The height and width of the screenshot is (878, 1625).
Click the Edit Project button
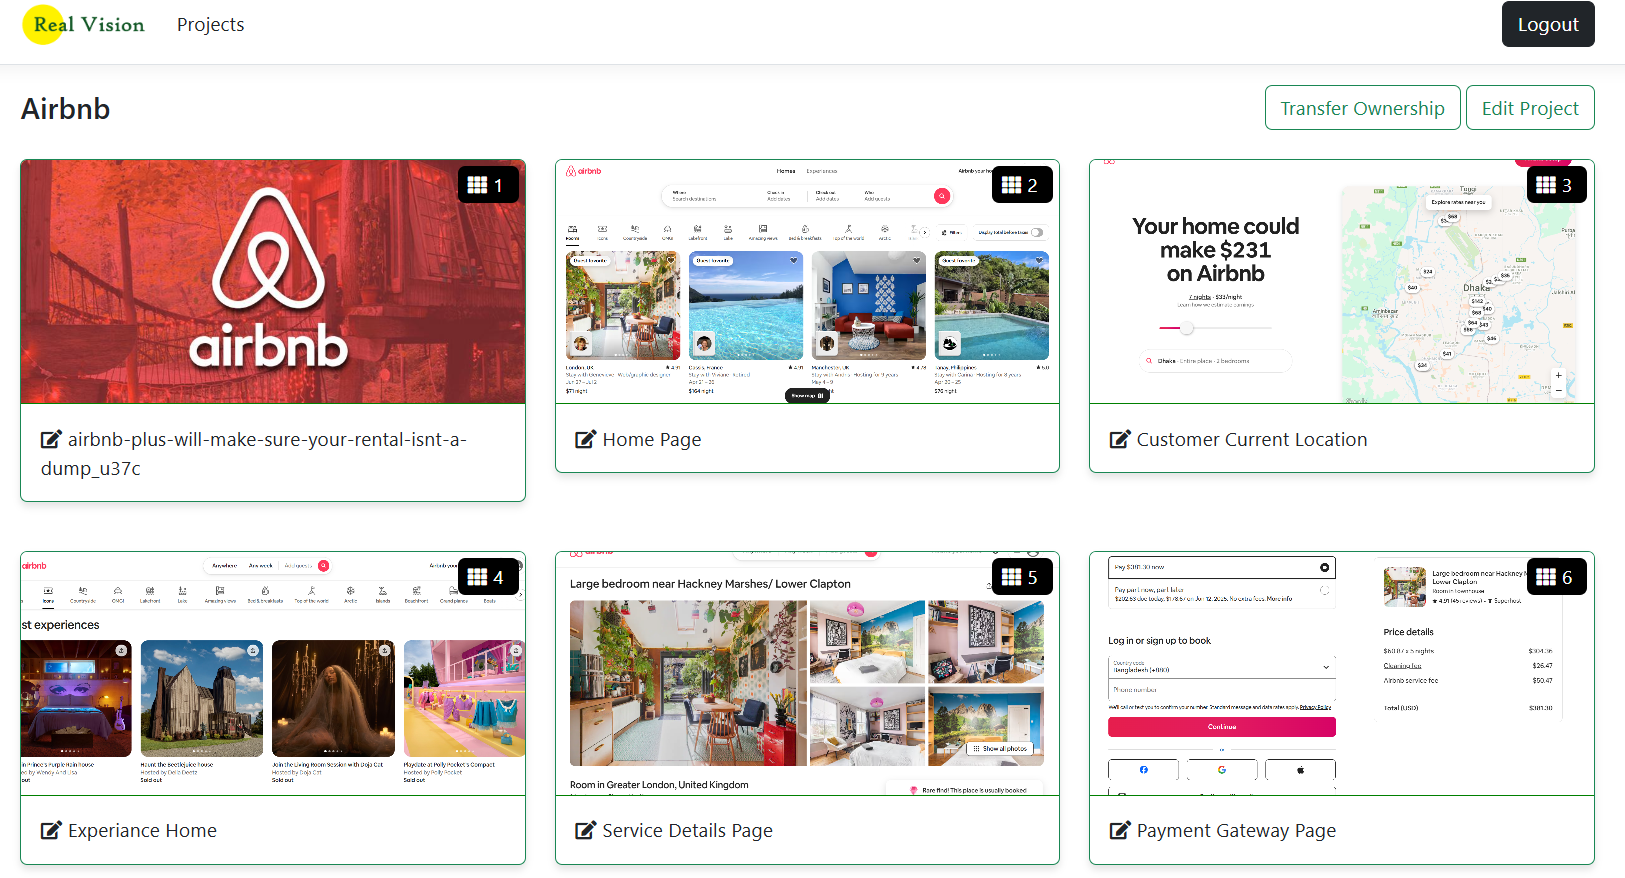coord(1529,108)
